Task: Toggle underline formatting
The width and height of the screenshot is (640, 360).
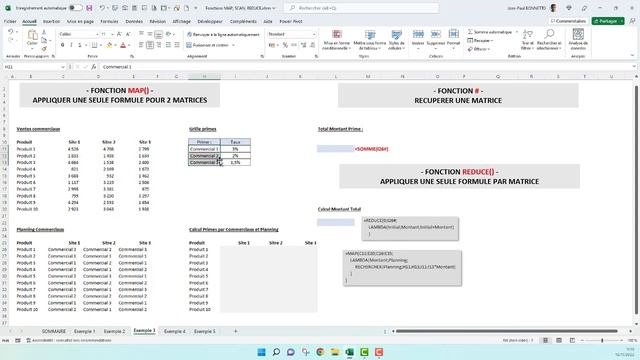Action: click(x=80, y=45)
